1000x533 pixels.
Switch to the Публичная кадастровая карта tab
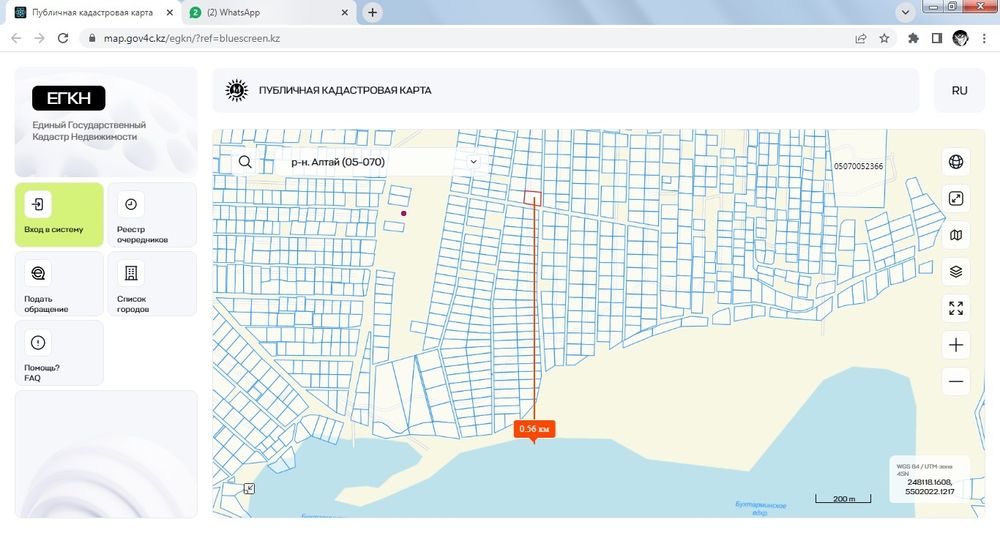click(91, 12)
